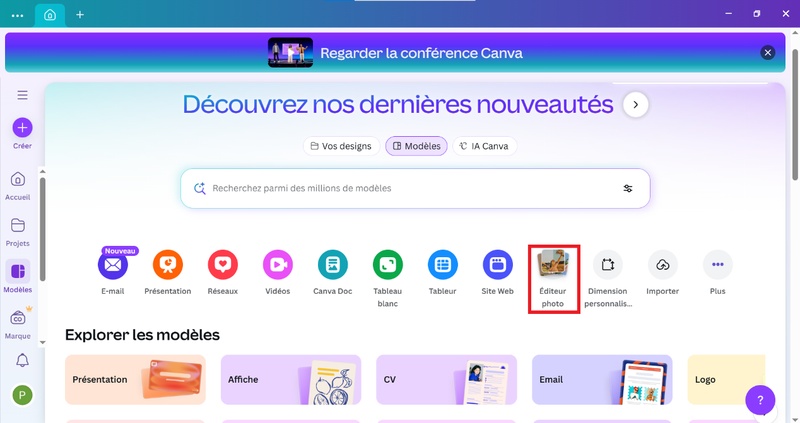Toggle the hamburger sidebar menu
The height and width of the screenshot is (423, 800).
point(22,95)
